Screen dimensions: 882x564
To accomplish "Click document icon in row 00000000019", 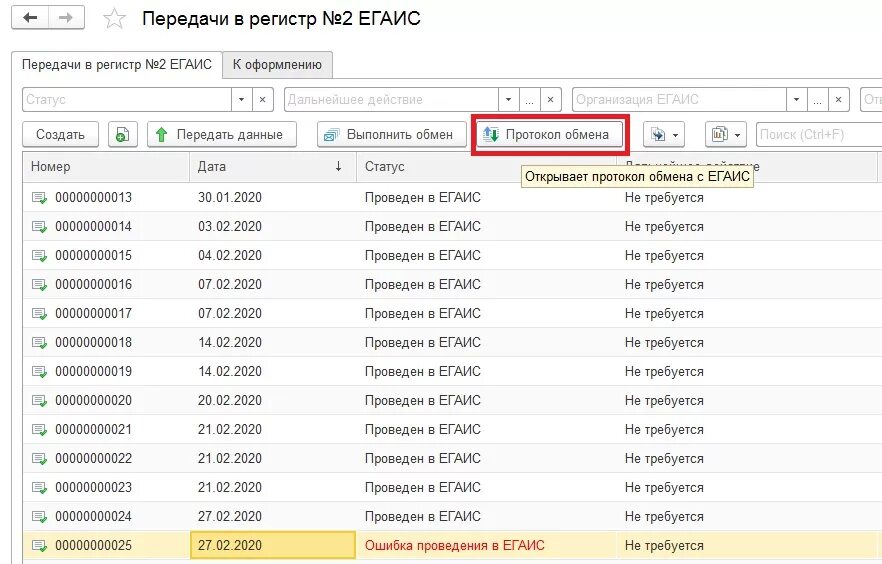I will 39,372.
